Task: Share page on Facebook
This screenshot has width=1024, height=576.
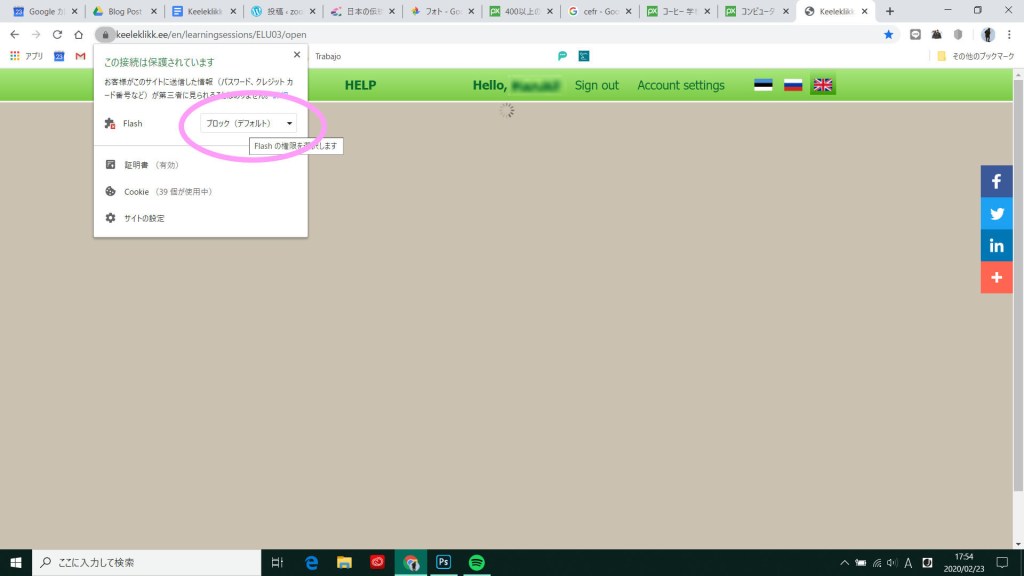Action: [996, 181]
